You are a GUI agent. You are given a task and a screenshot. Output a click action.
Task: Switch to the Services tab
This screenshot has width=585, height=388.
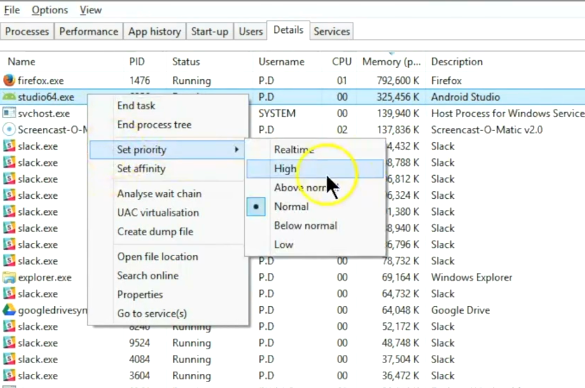pos(332,31)
